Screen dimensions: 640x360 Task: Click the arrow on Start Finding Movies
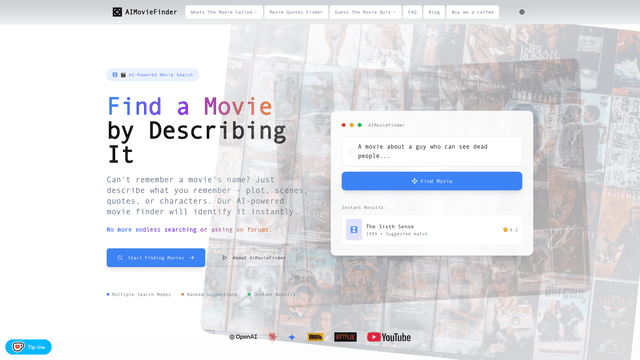[x=192, y=258]
